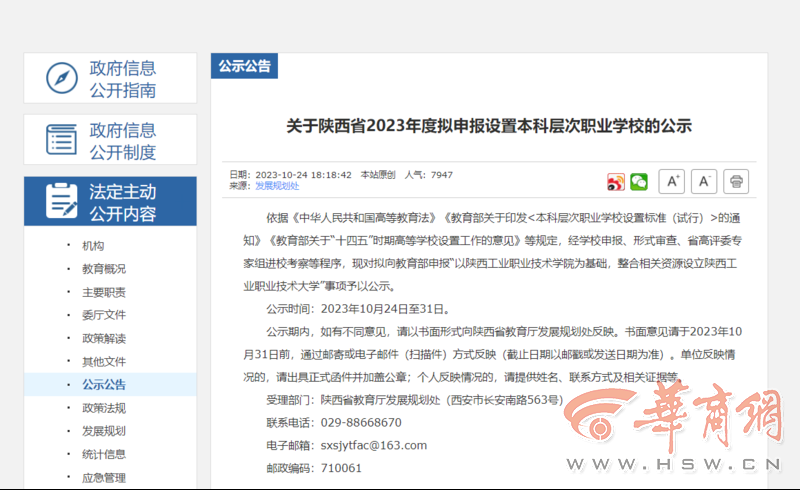Screen dimensions: 800x490
Task: Open 委厅文件 in sidebar list
Action: (x=104, y=315)
